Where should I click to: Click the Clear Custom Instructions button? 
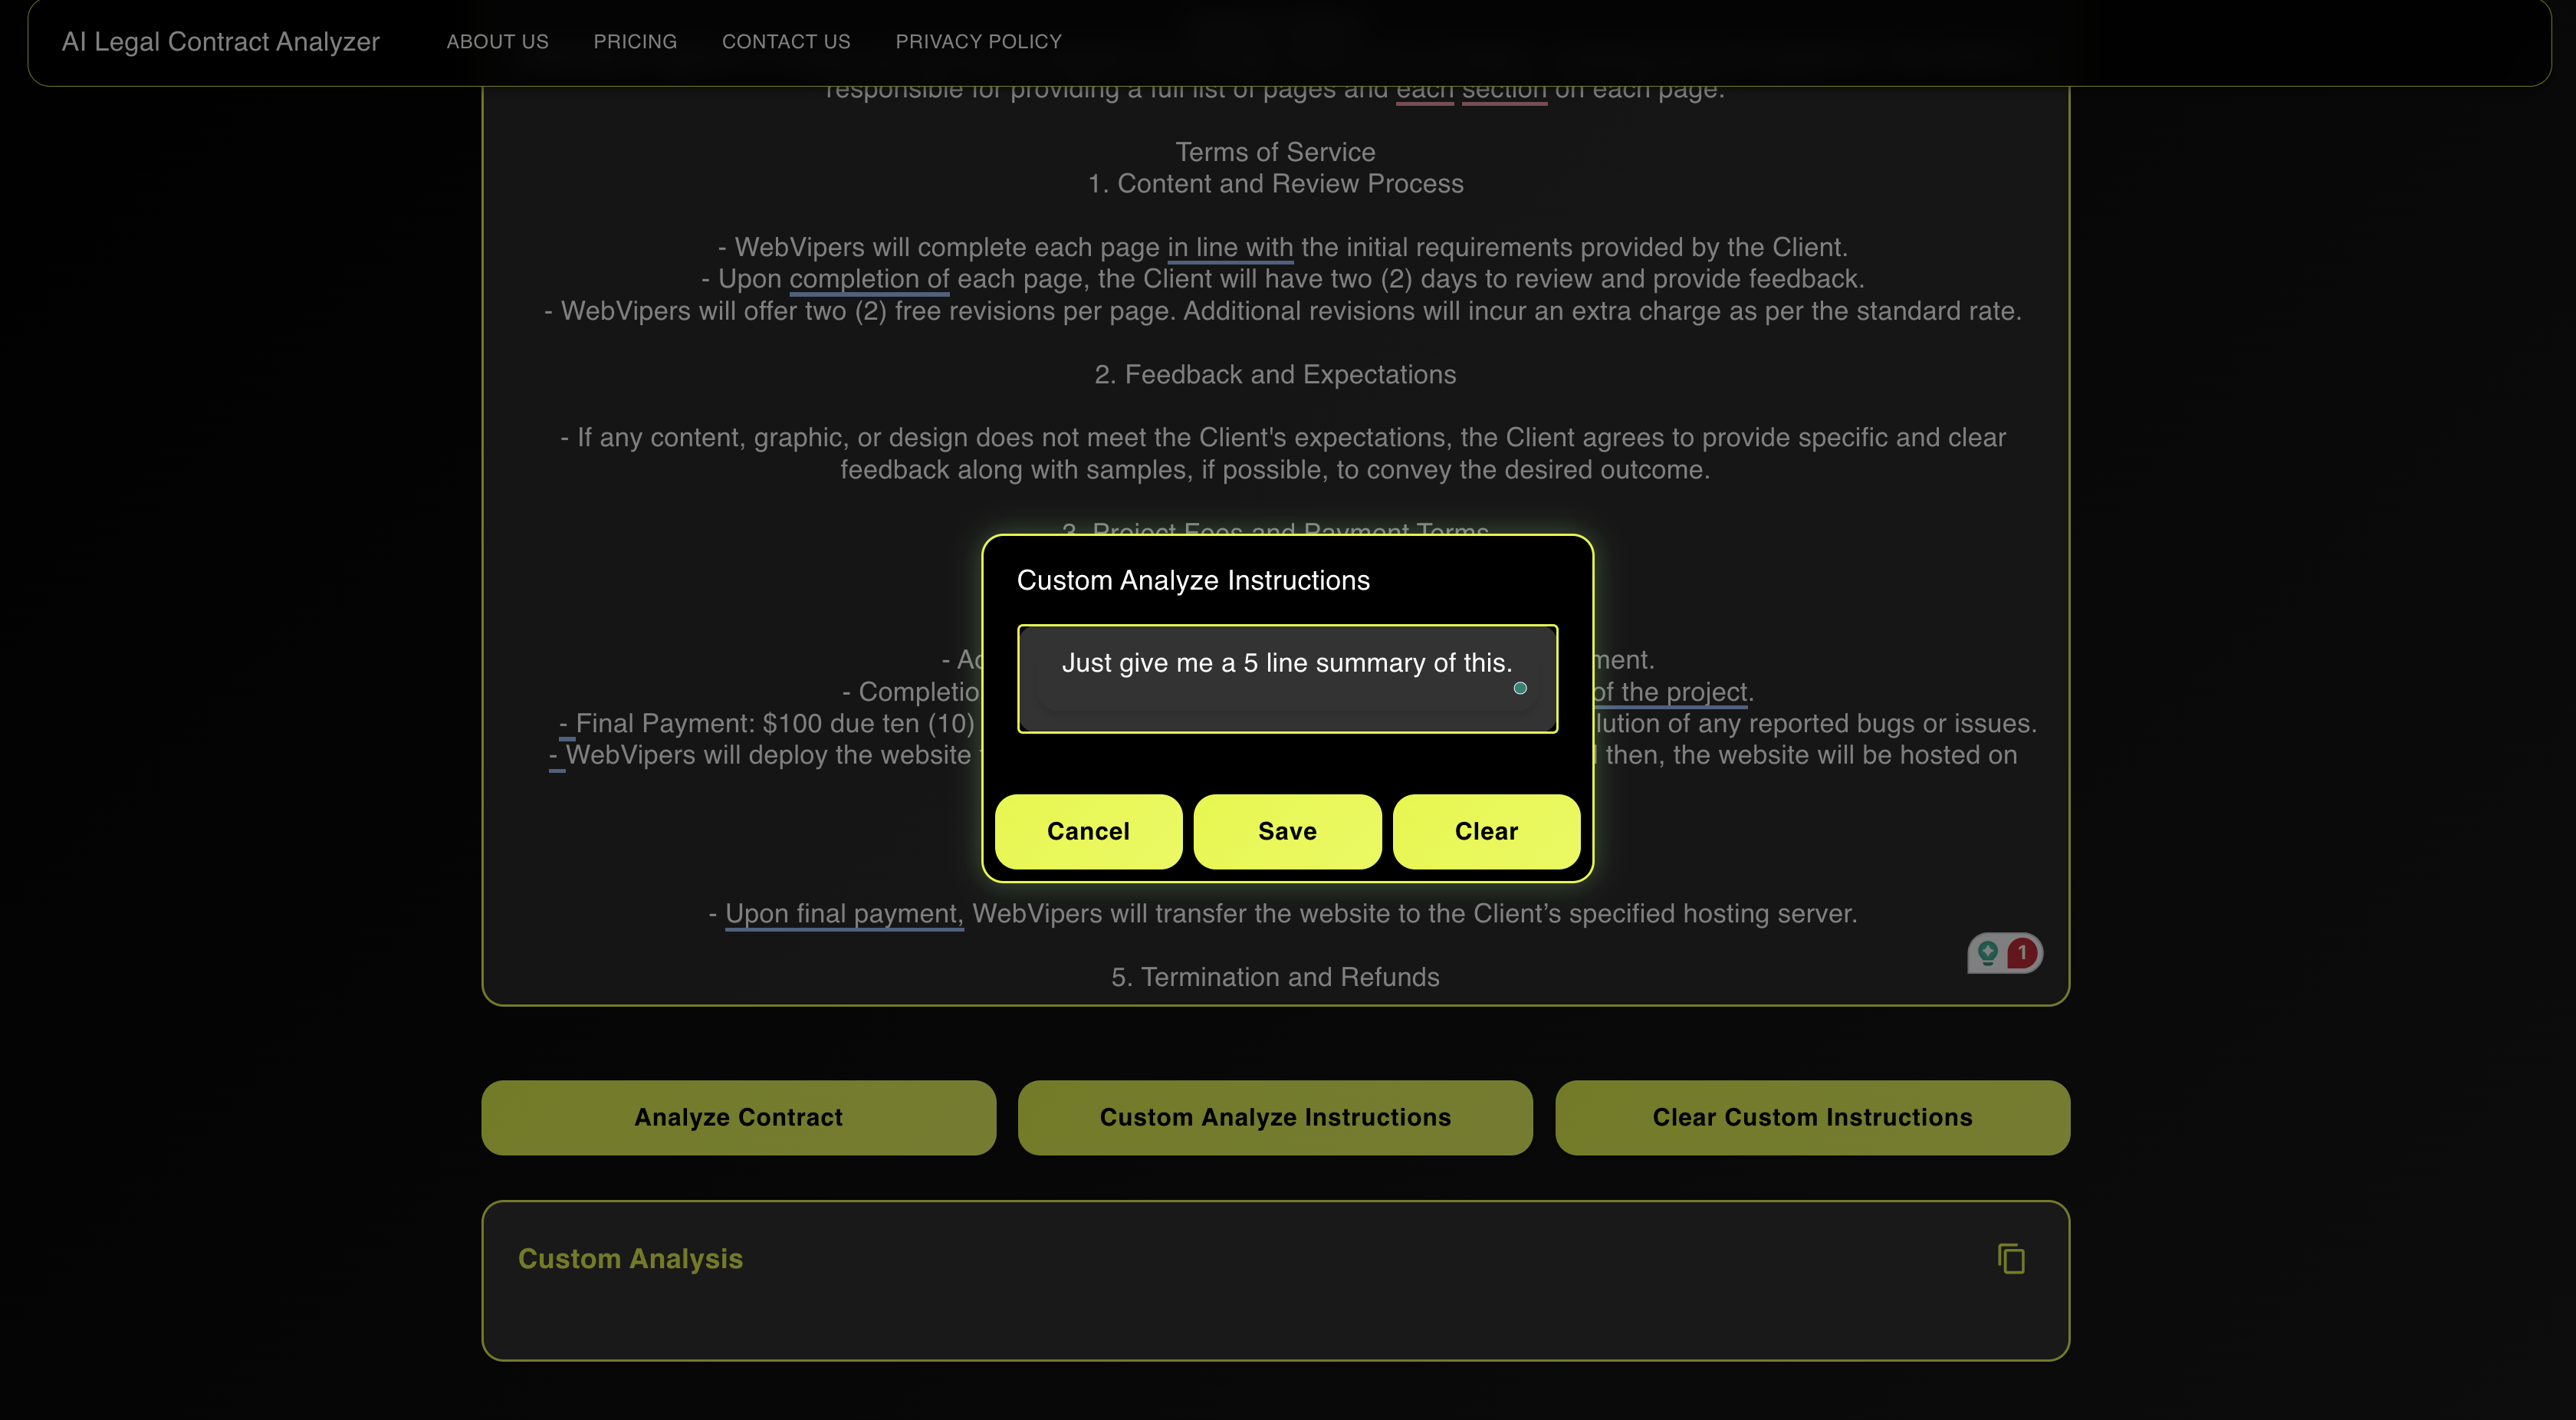[x=1812, y=1117]
